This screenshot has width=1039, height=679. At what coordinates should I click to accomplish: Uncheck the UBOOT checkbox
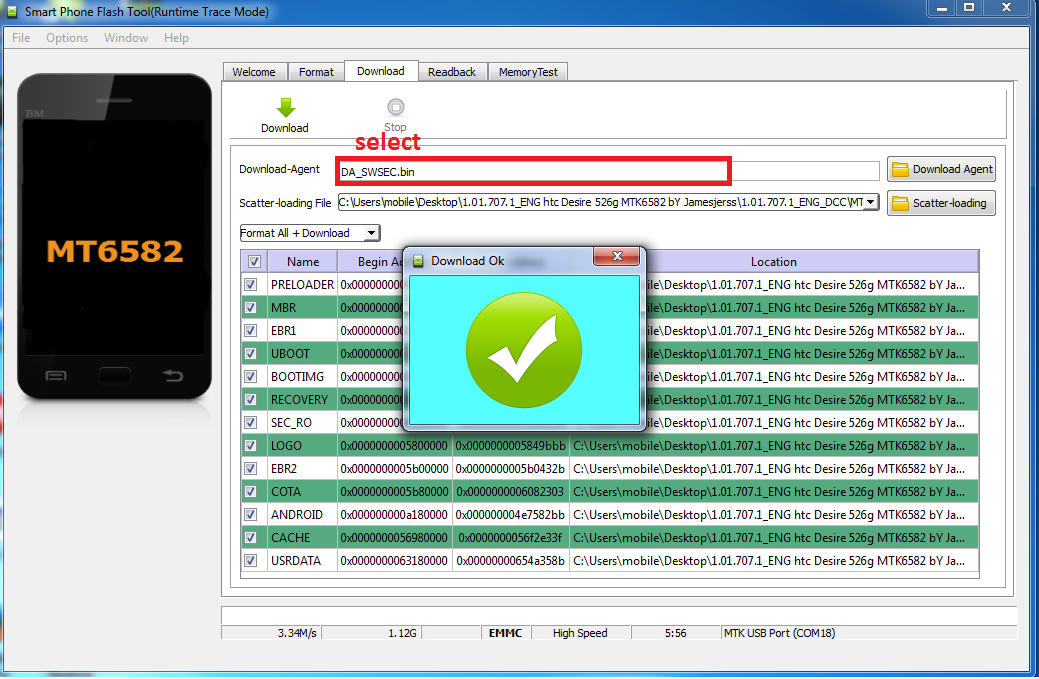coord(250,354)
